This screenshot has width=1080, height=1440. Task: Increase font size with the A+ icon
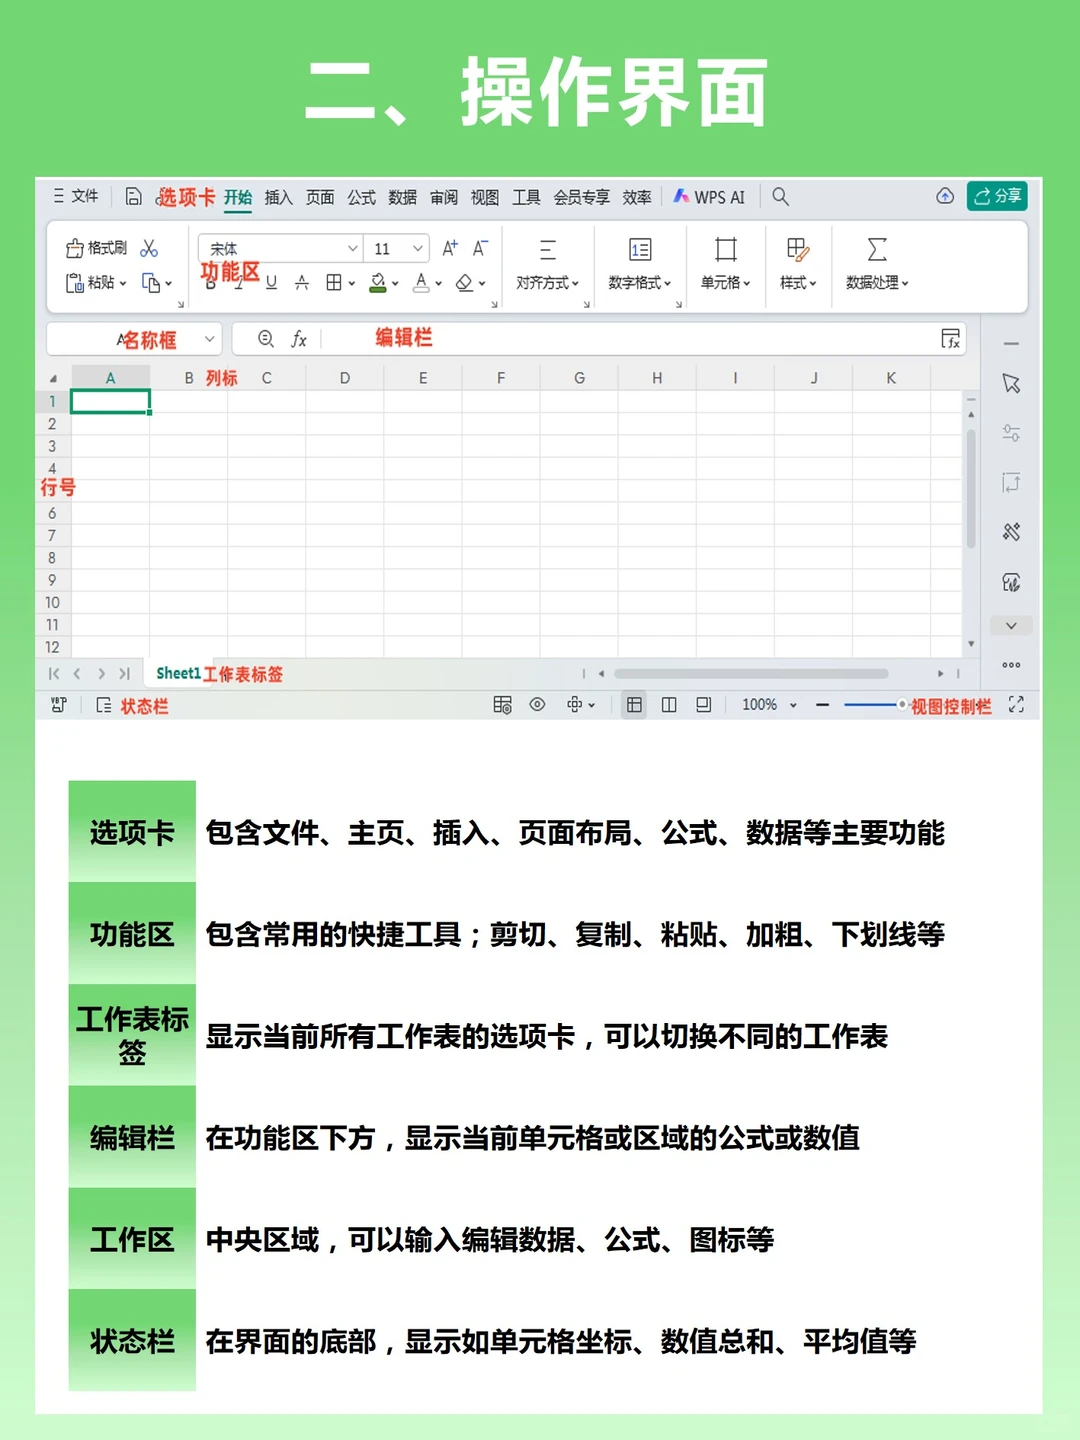click(x=450, y=248)
